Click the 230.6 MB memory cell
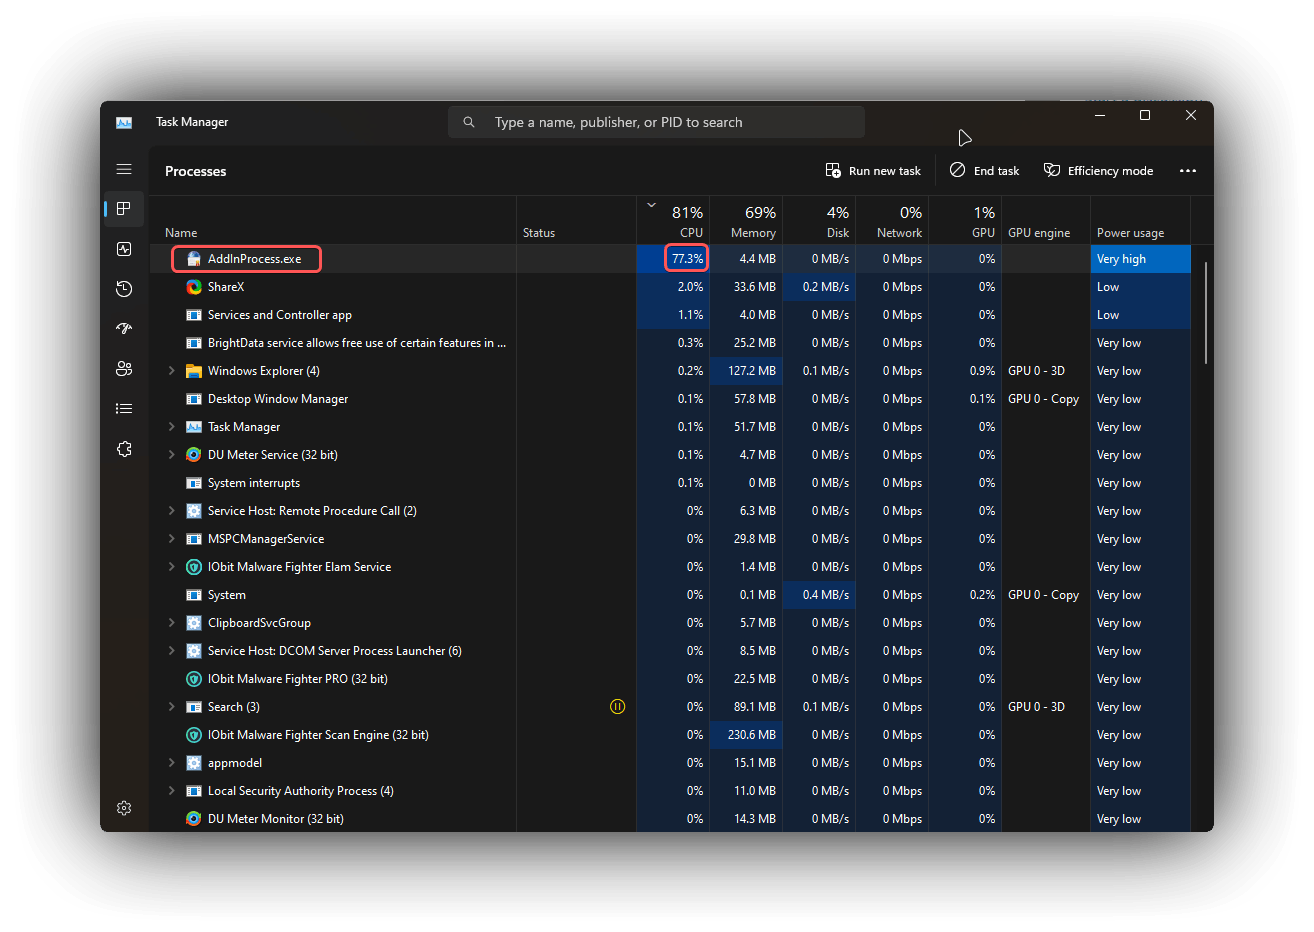 (x=746, y=735)
